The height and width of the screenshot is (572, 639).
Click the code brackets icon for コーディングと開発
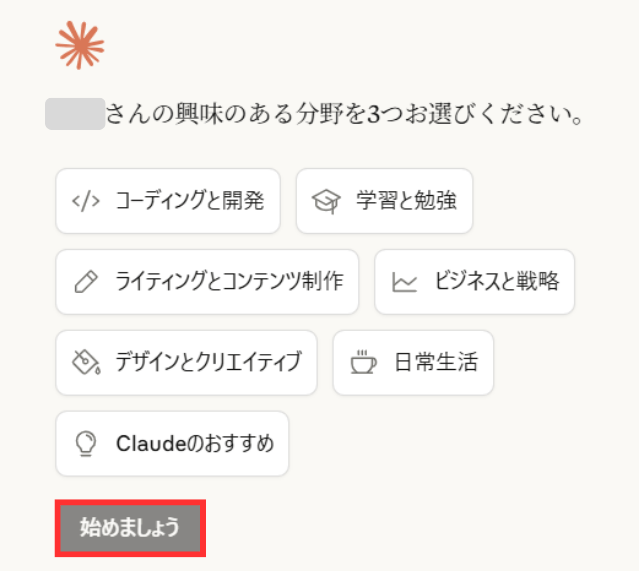pos(86,201)
